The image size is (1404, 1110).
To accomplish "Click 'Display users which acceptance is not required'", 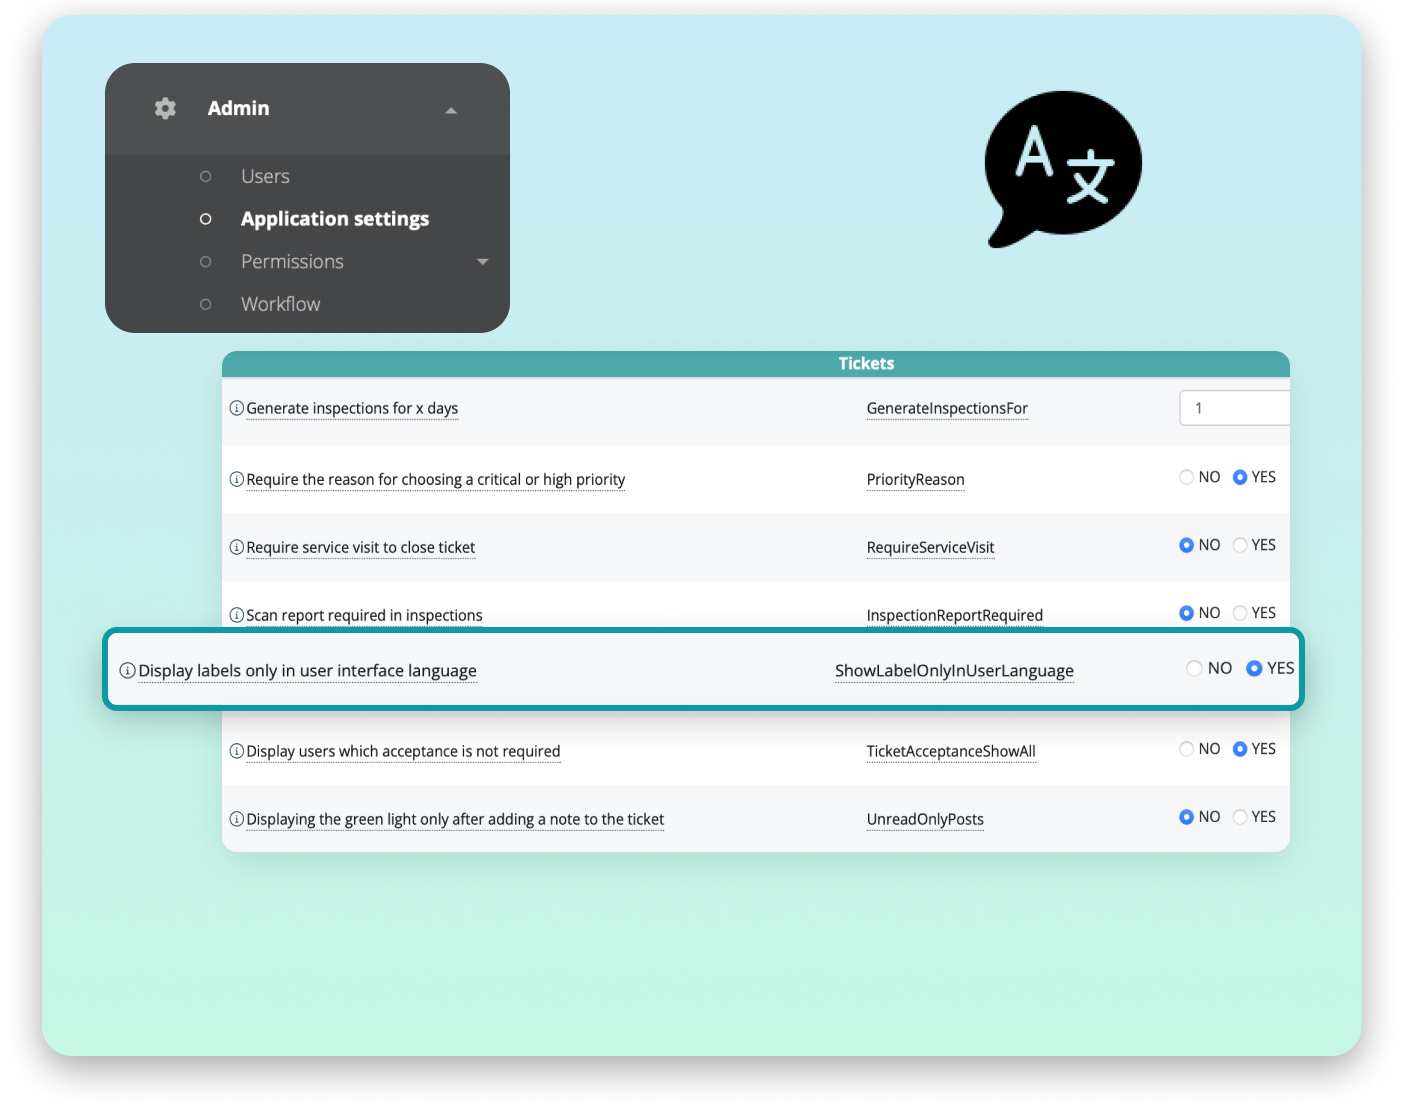I will pos(403,751).
